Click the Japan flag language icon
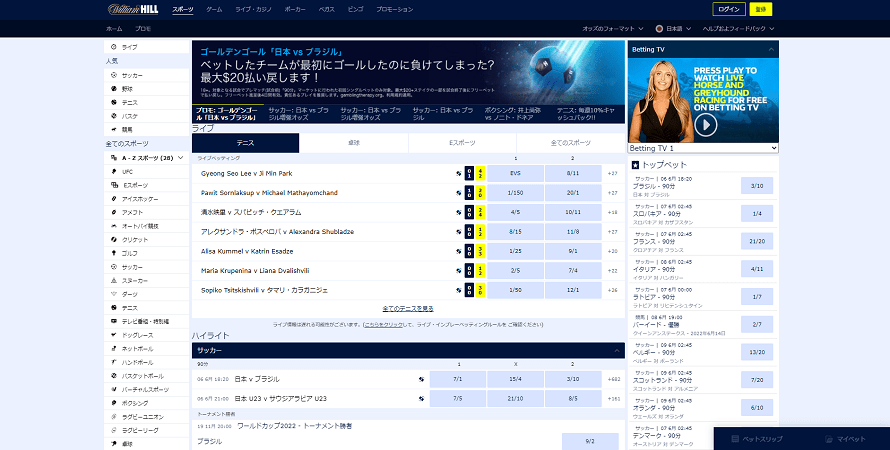 [659, 28]
